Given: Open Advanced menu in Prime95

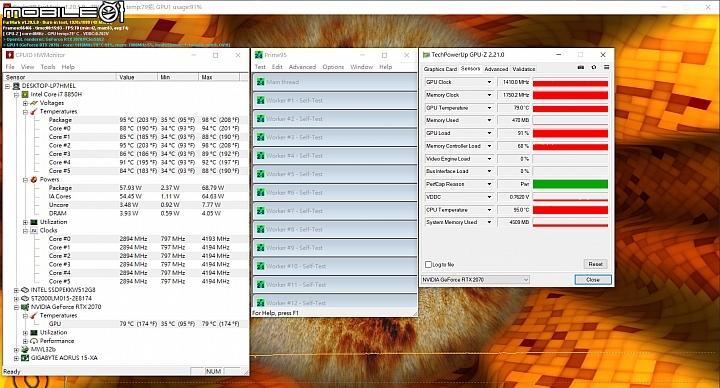Looking at the screenshot, I should [x=302, y=67].
